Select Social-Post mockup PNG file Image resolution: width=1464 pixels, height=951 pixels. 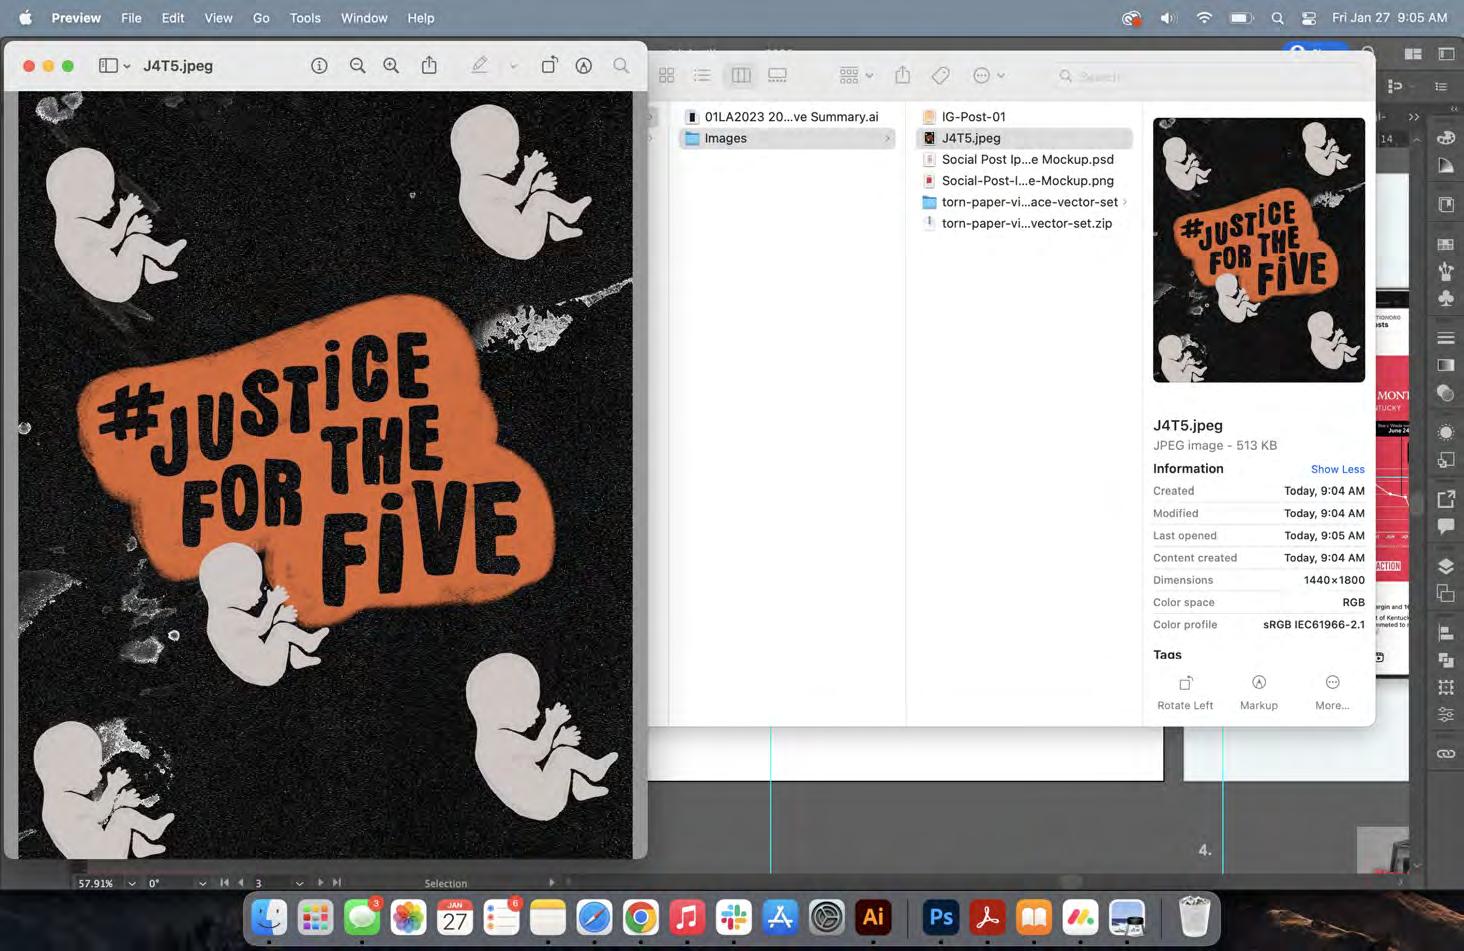pyautogui.click(x=1027, y=181)
